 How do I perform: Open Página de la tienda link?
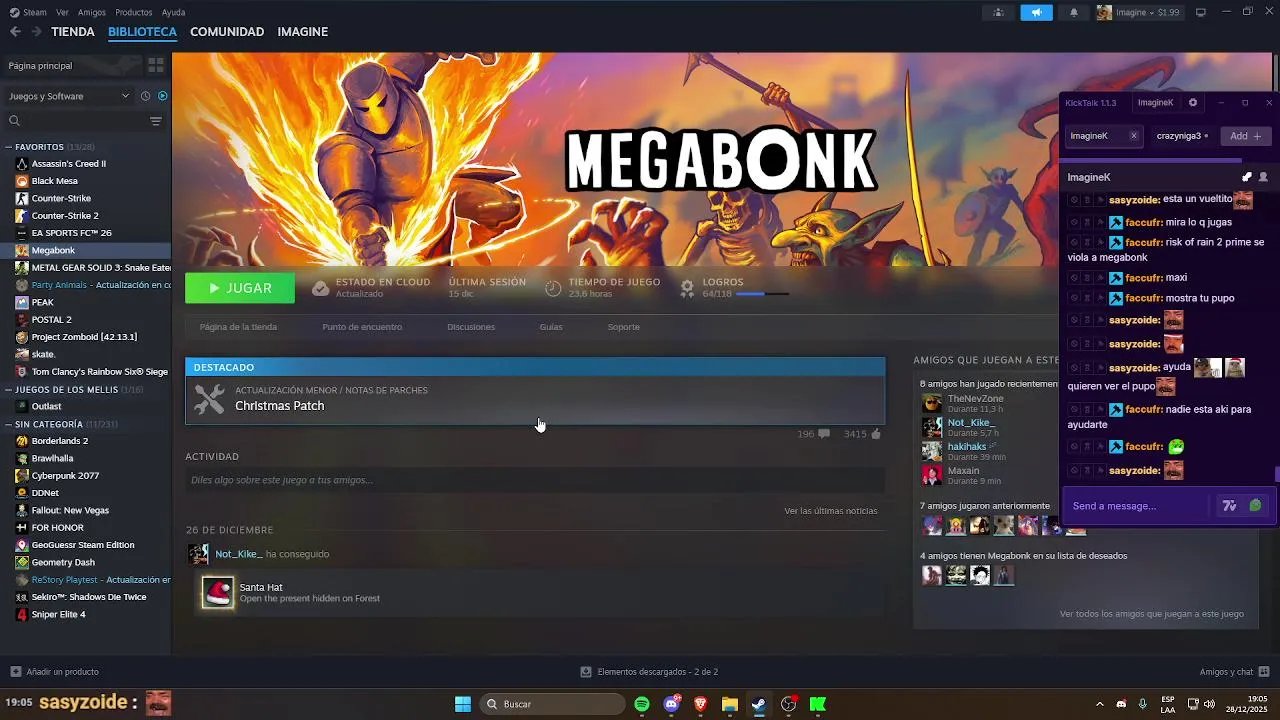coord(238,327)
